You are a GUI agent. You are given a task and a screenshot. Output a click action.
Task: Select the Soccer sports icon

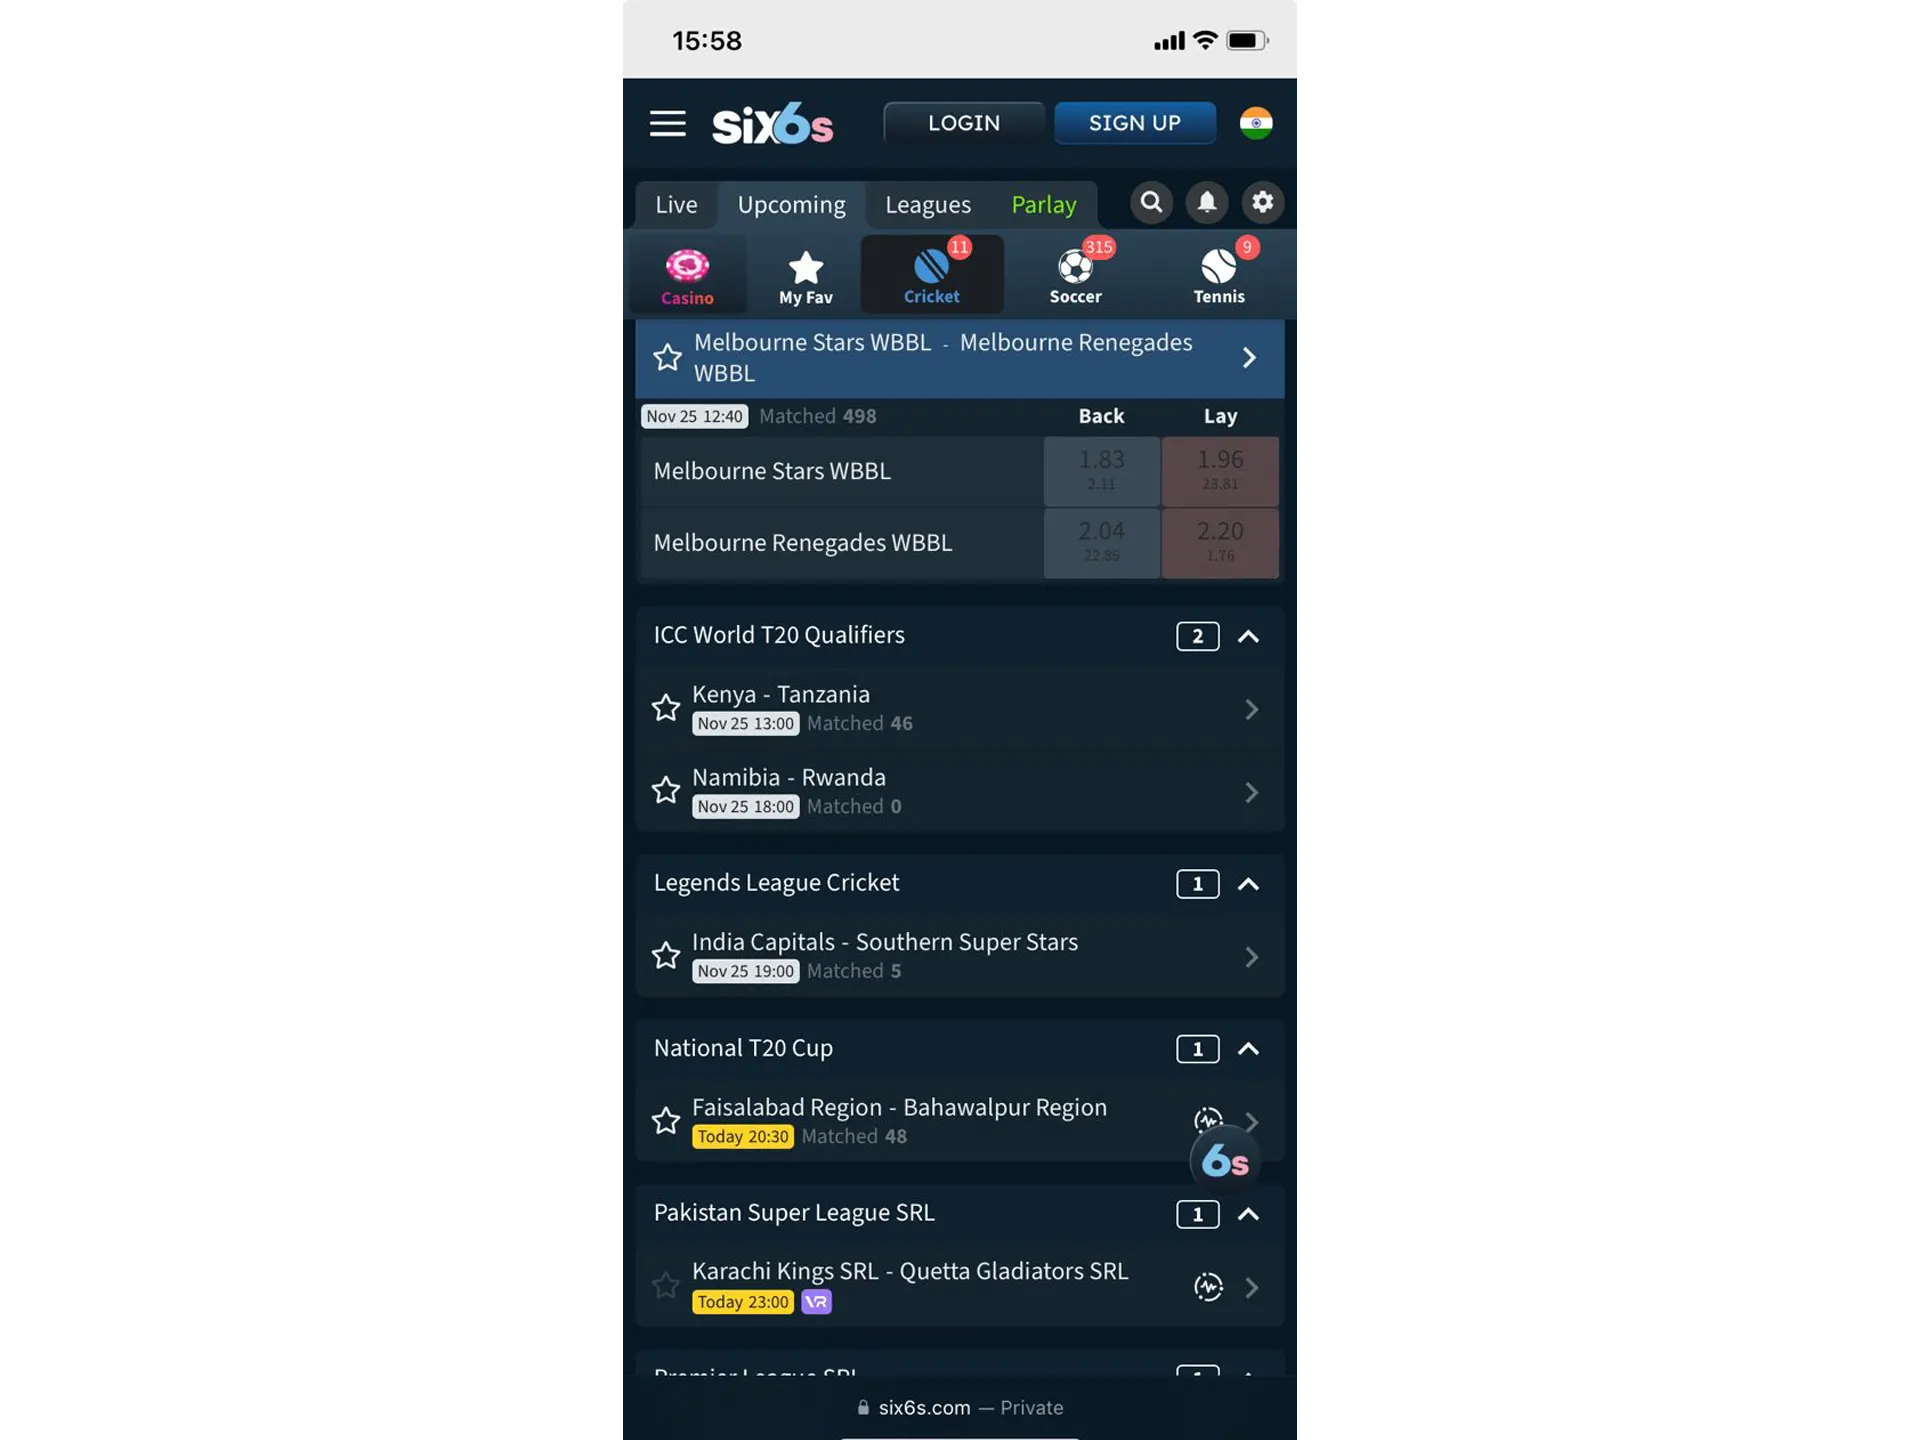(x=1075, y=274)
